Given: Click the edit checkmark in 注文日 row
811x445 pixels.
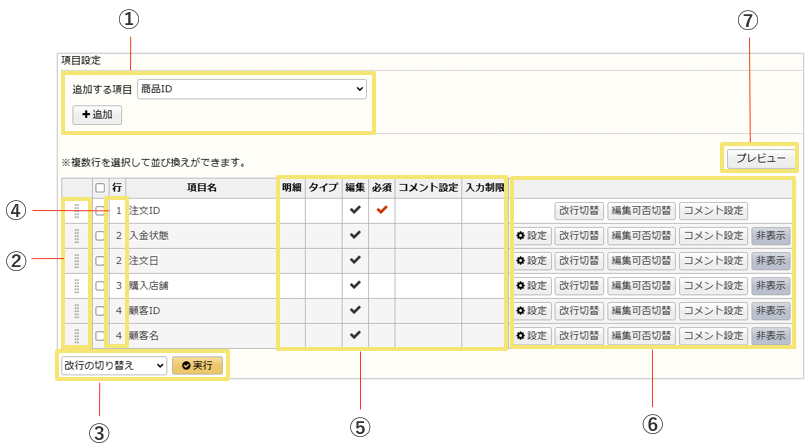Looking at the screenshot, I should (355, 261).
